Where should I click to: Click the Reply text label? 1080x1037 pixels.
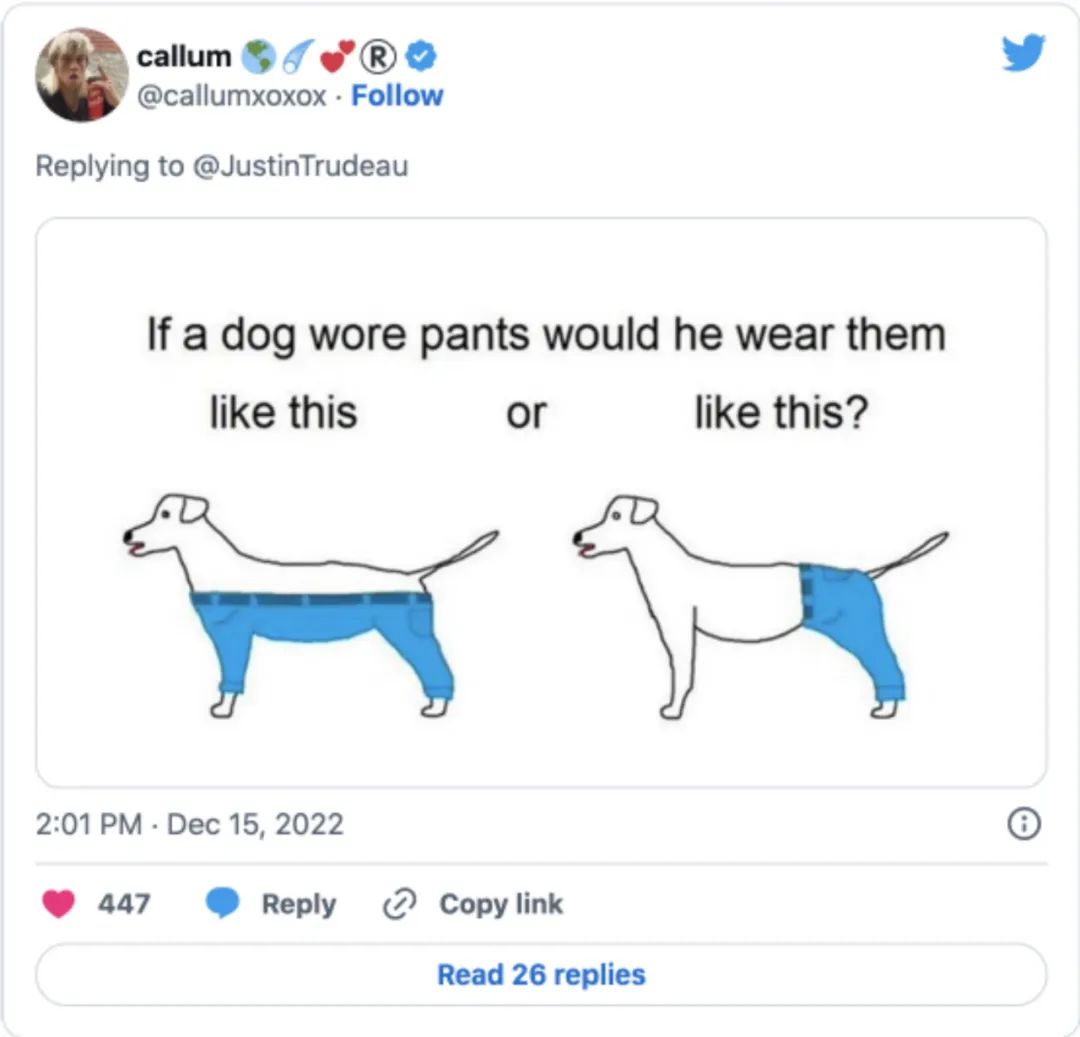point(299,904)
